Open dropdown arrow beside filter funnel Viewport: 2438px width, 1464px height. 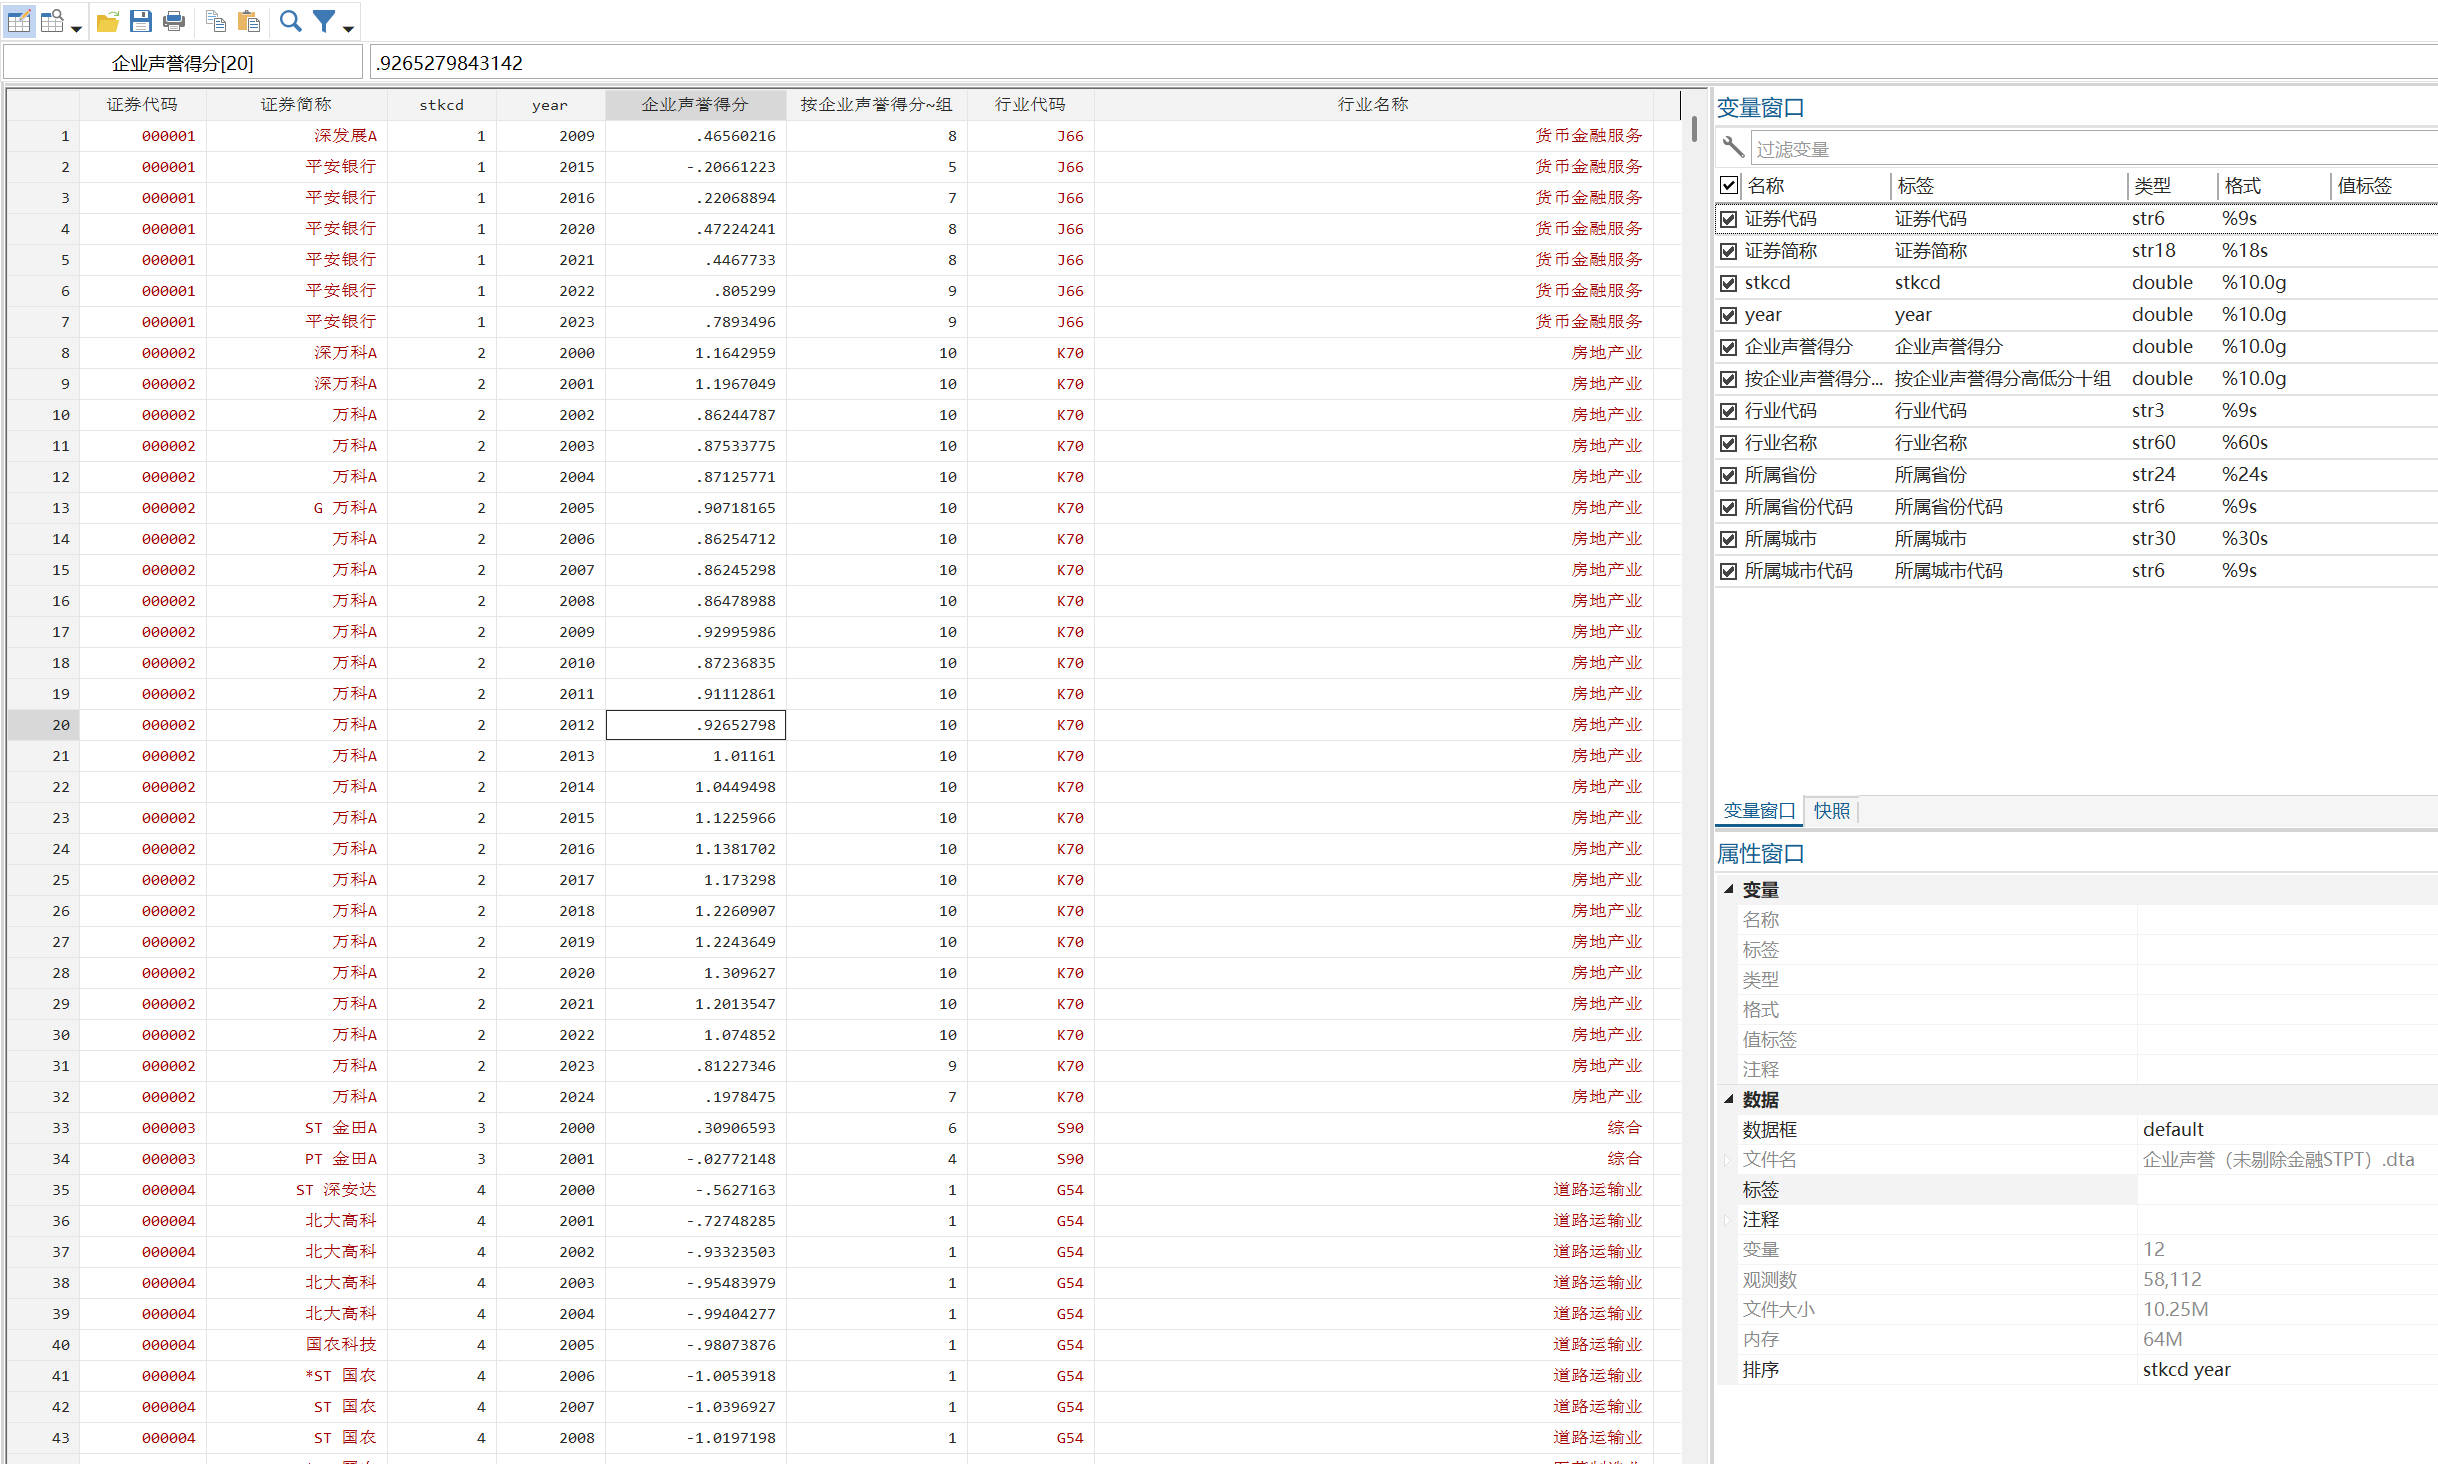tap(348, 29)
